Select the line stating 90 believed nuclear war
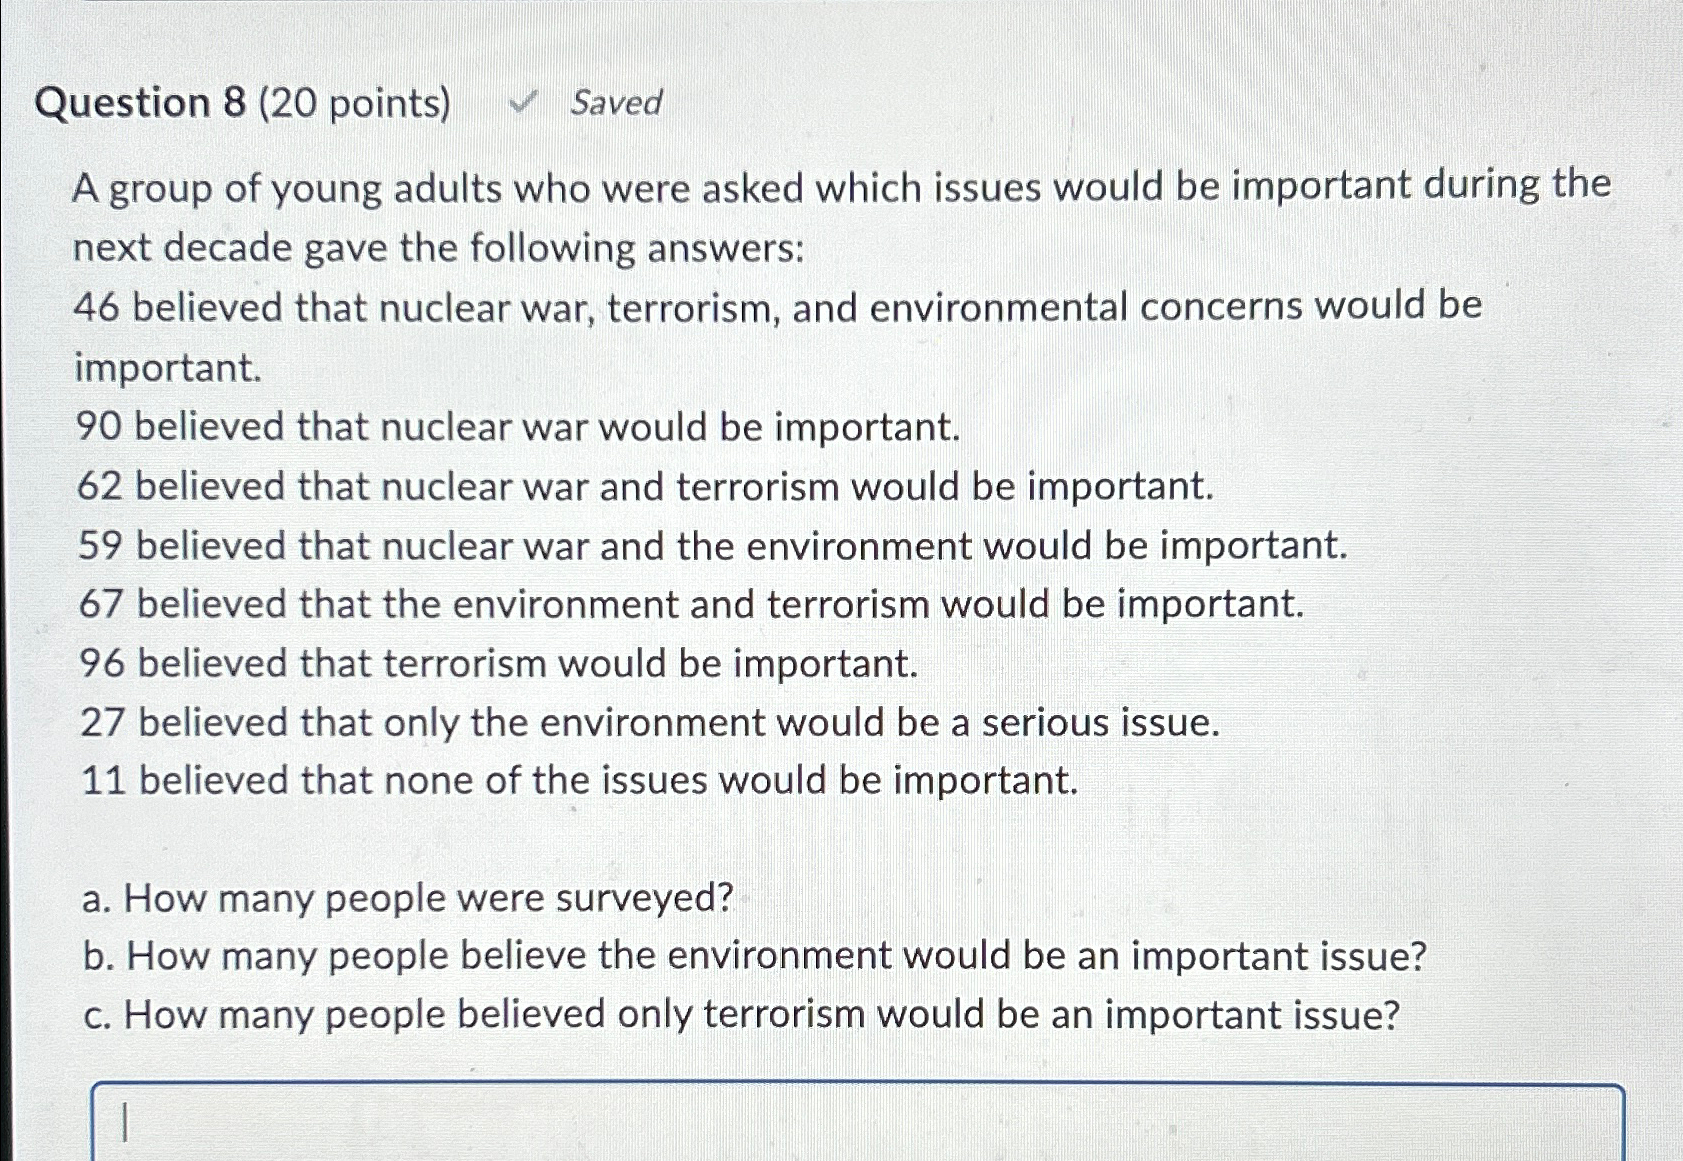The width and height of the screenshot is (1683, 1161). (x=517, y=425)
